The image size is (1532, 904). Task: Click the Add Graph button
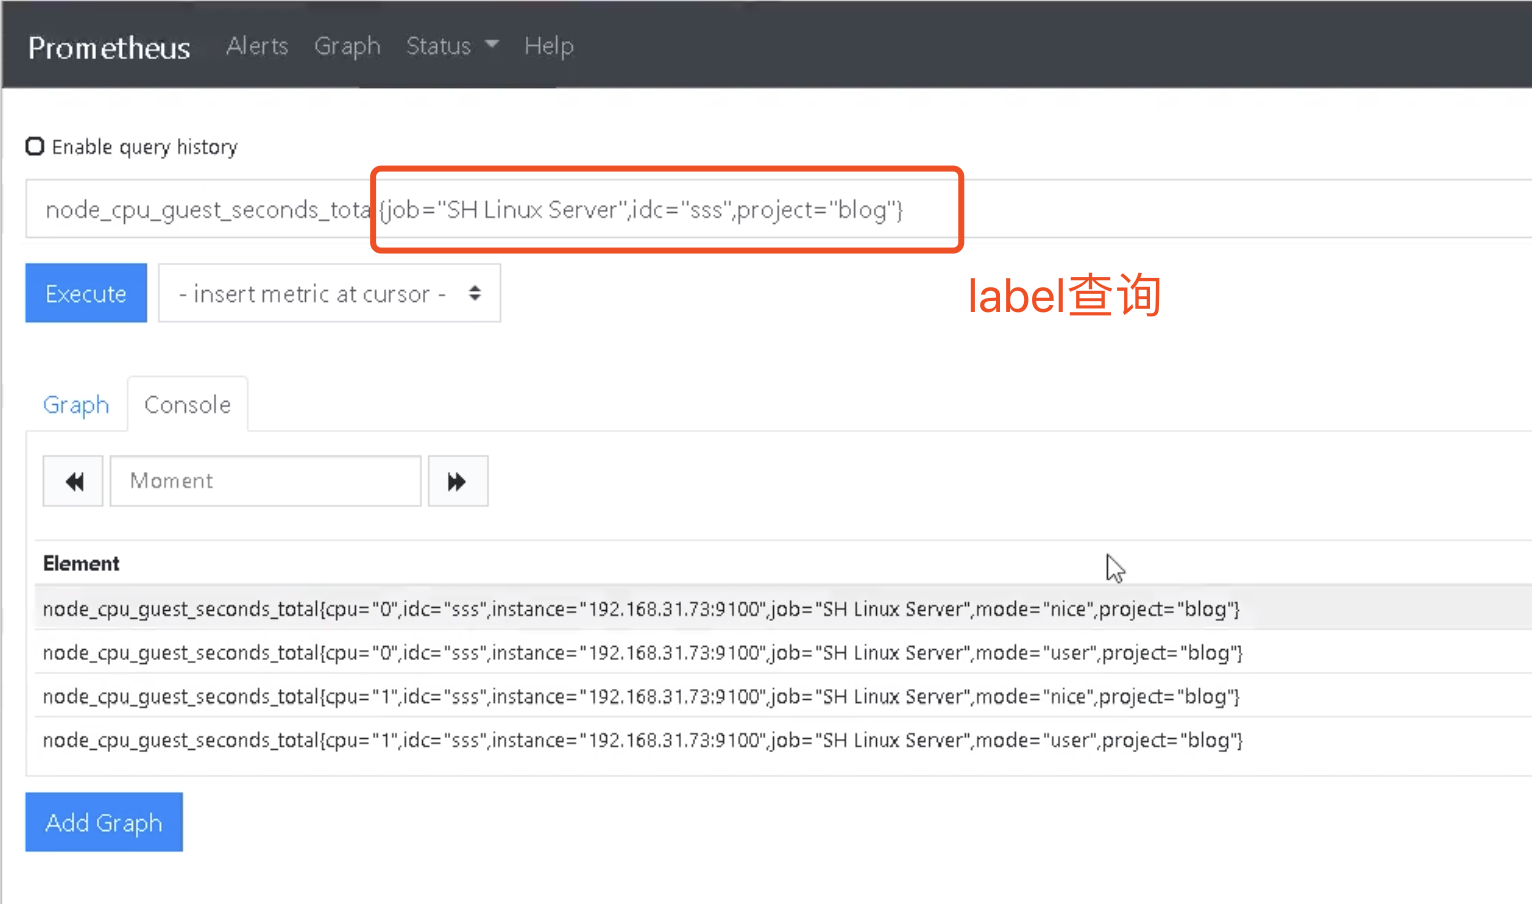point(103,822)
